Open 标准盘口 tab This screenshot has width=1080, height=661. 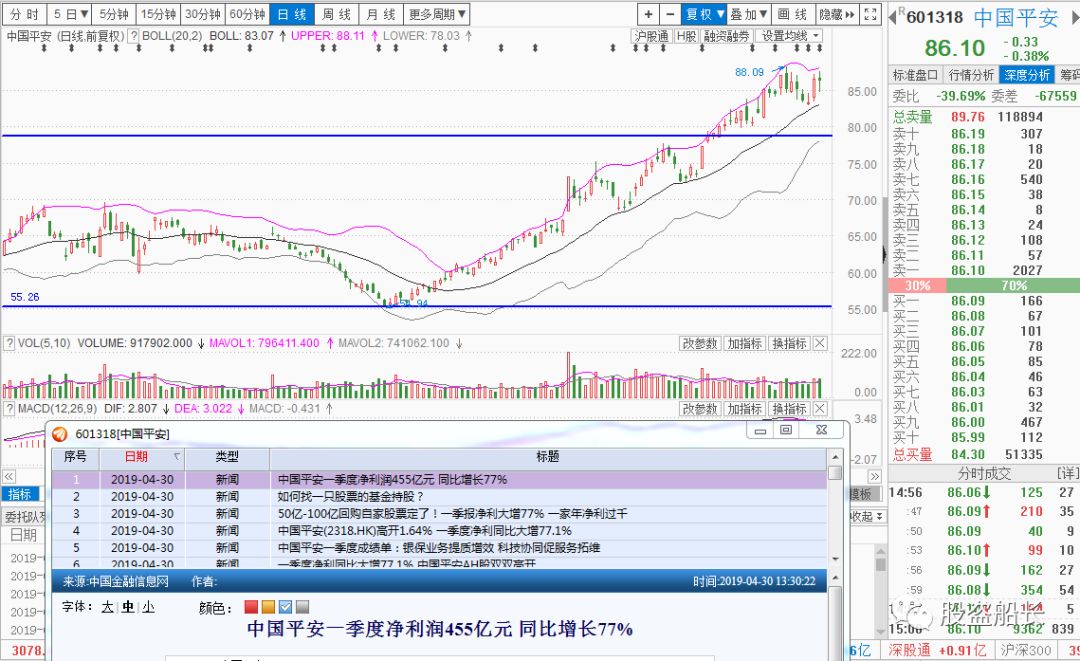[x=915, y=75]
